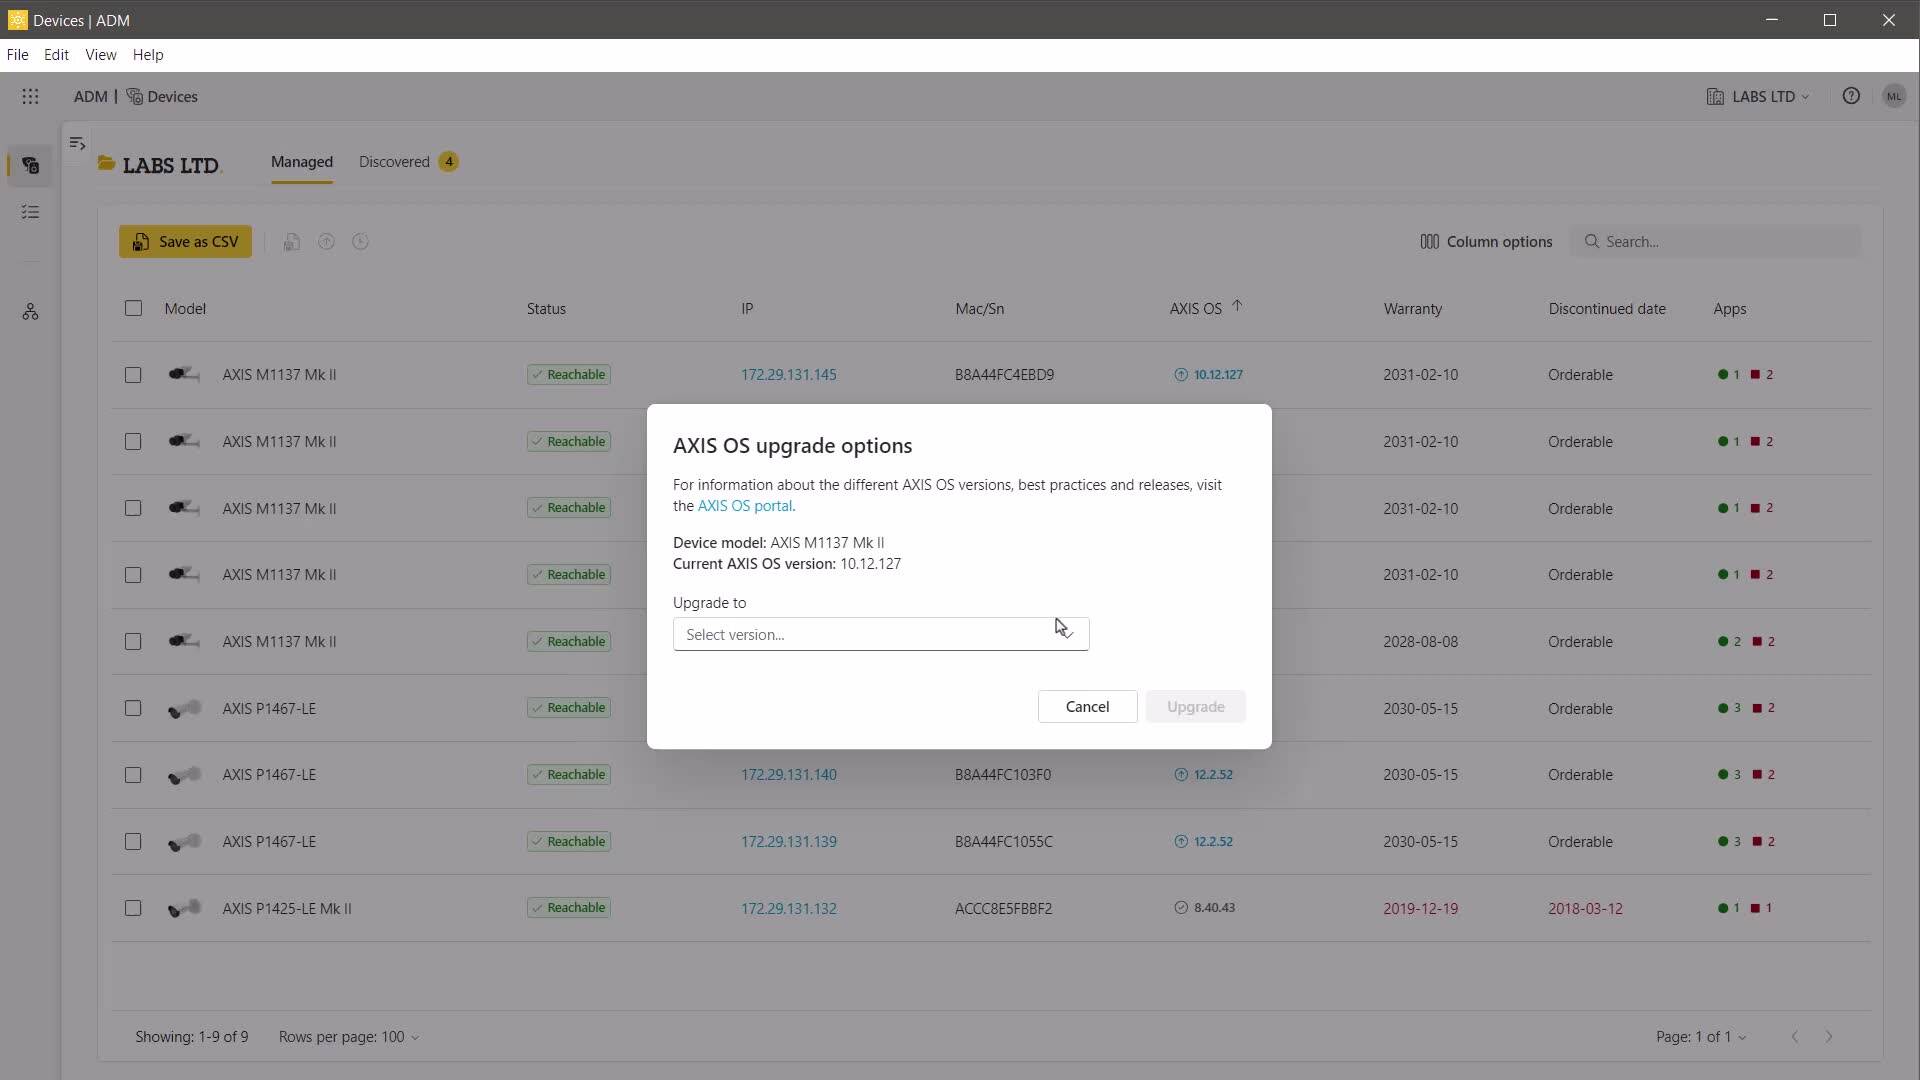Check the AXIS P1425-LE Mk II row

pyautogui.click(x=133, y=908)
